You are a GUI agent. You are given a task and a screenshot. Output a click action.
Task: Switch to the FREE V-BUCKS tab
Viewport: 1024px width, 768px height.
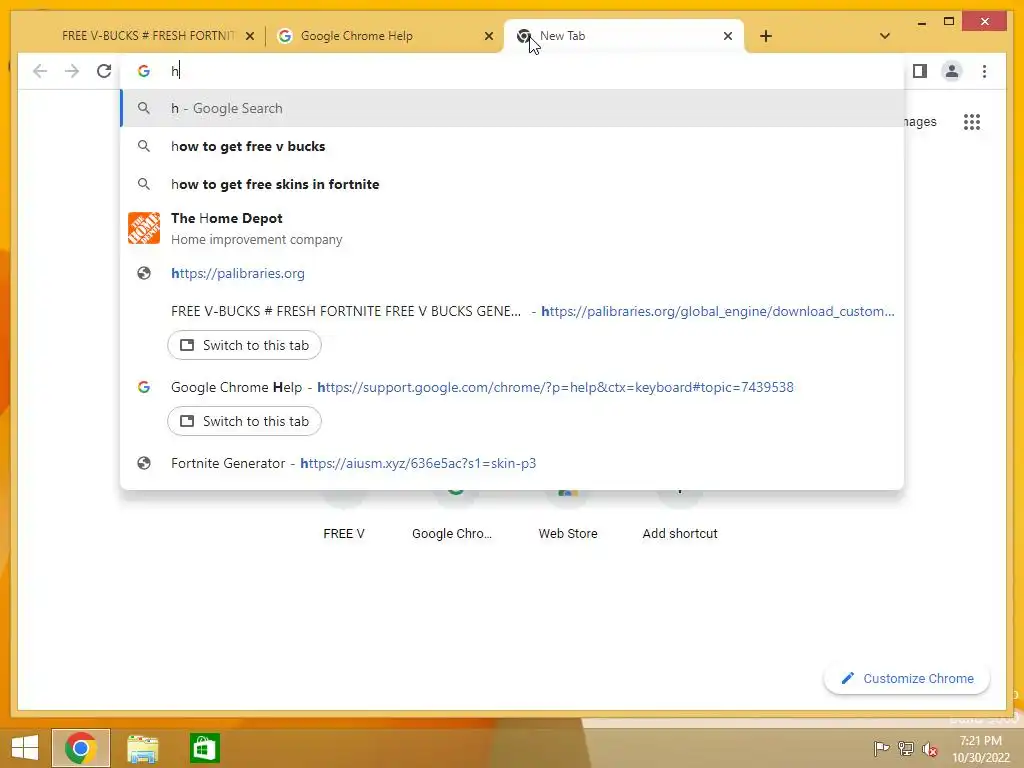tap(147, 36)
